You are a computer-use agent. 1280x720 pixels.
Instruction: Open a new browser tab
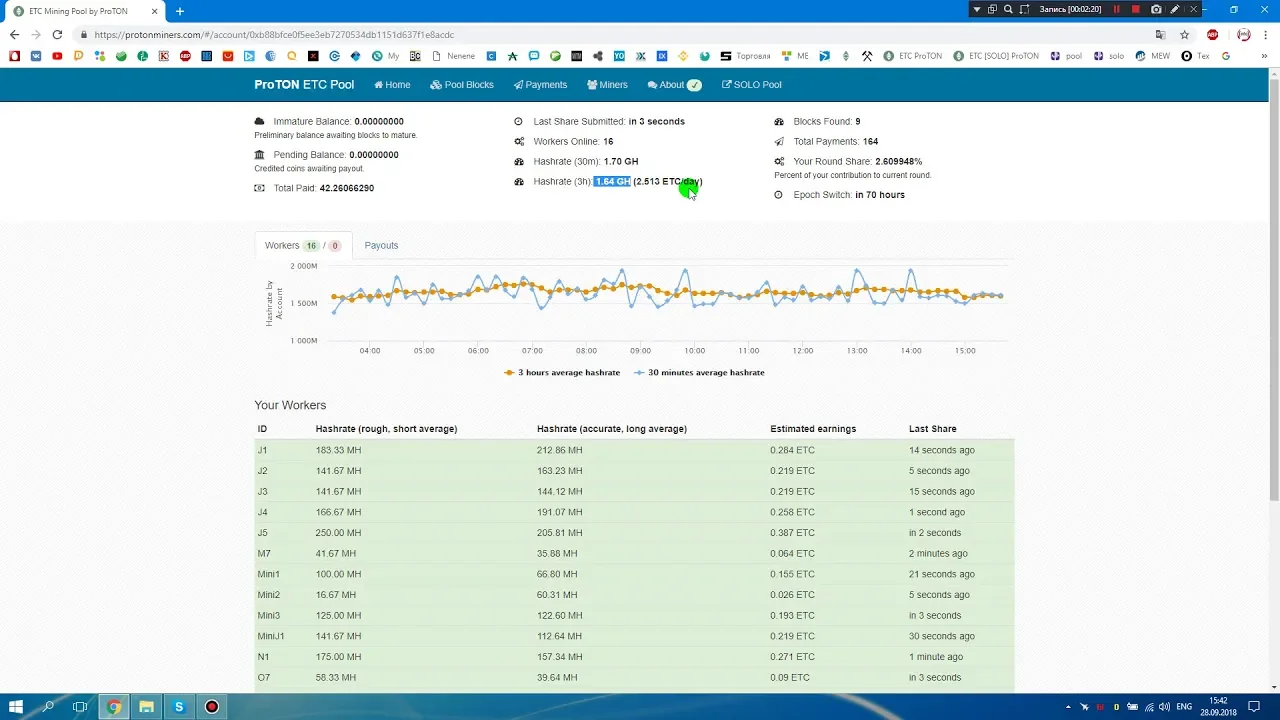(x=180, y=11)
